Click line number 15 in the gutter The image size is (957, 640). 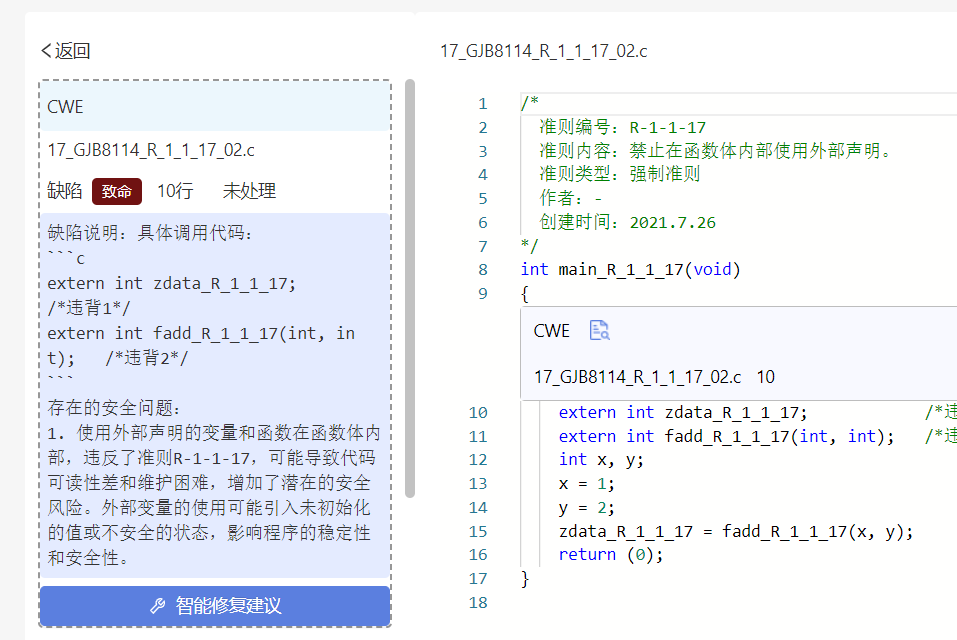(x=478, y=531)
